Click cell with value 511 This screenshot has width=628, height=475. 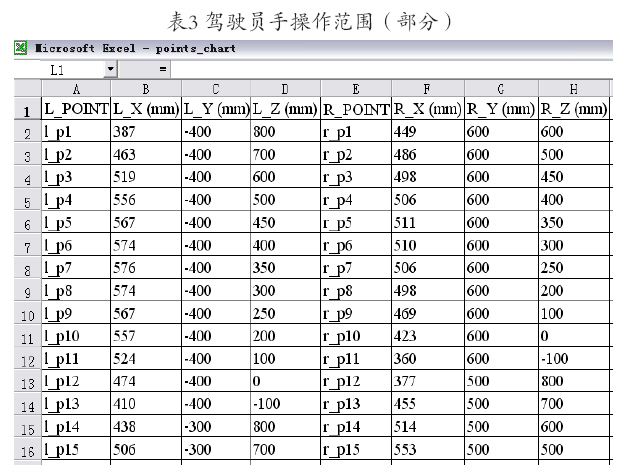tap(428, 222)
